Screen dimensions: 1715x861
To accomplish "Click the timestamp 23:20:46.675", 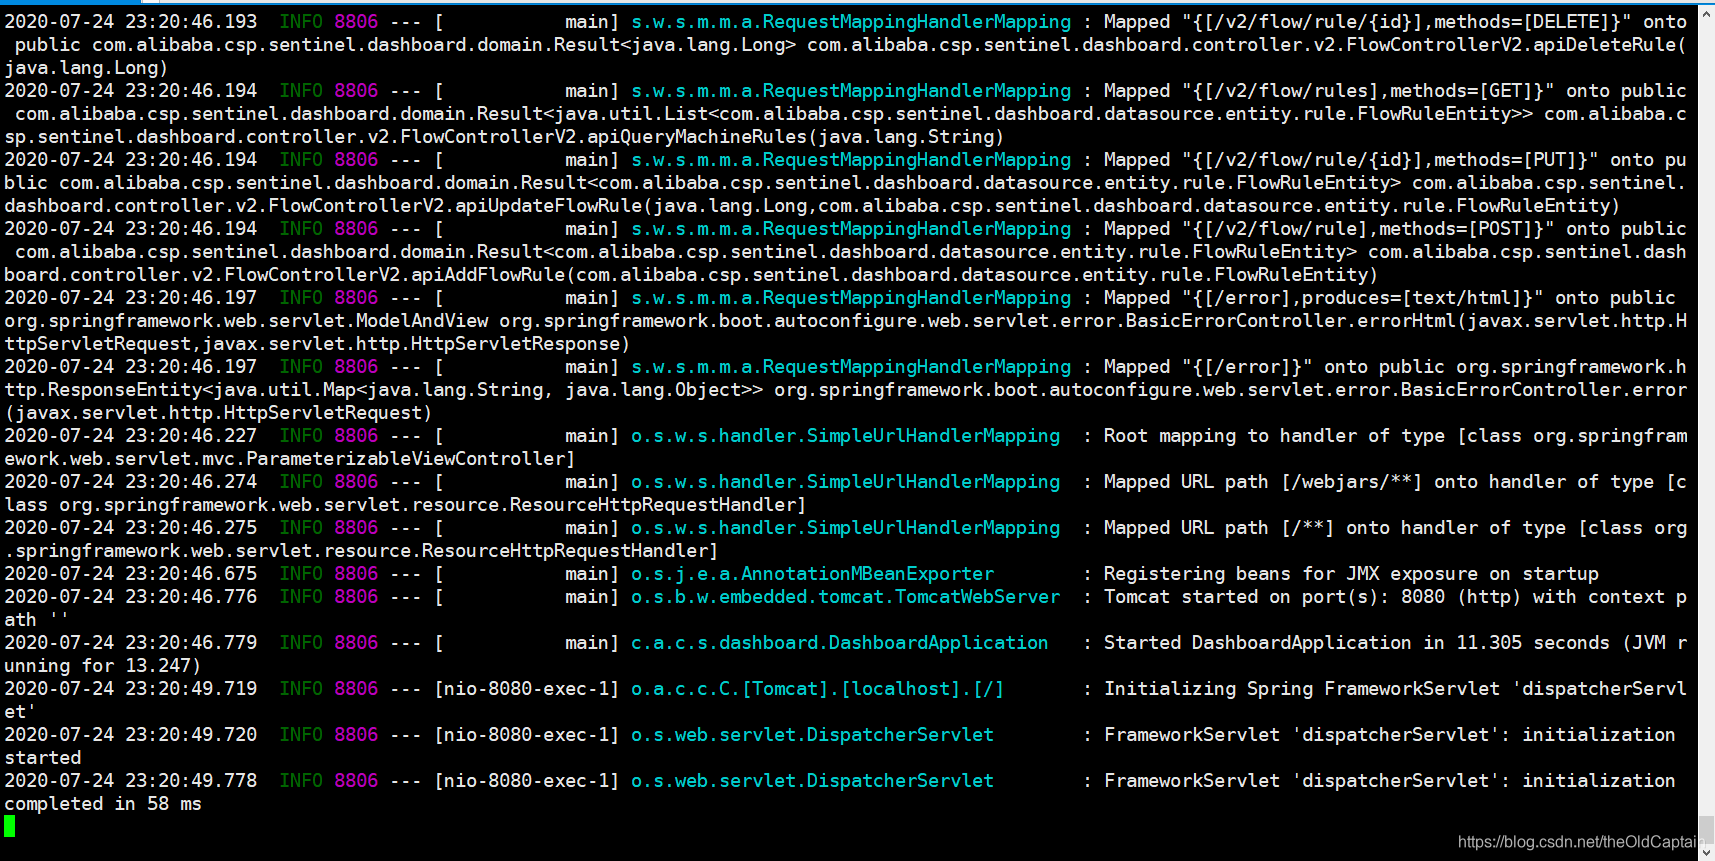I will [191, 574].
